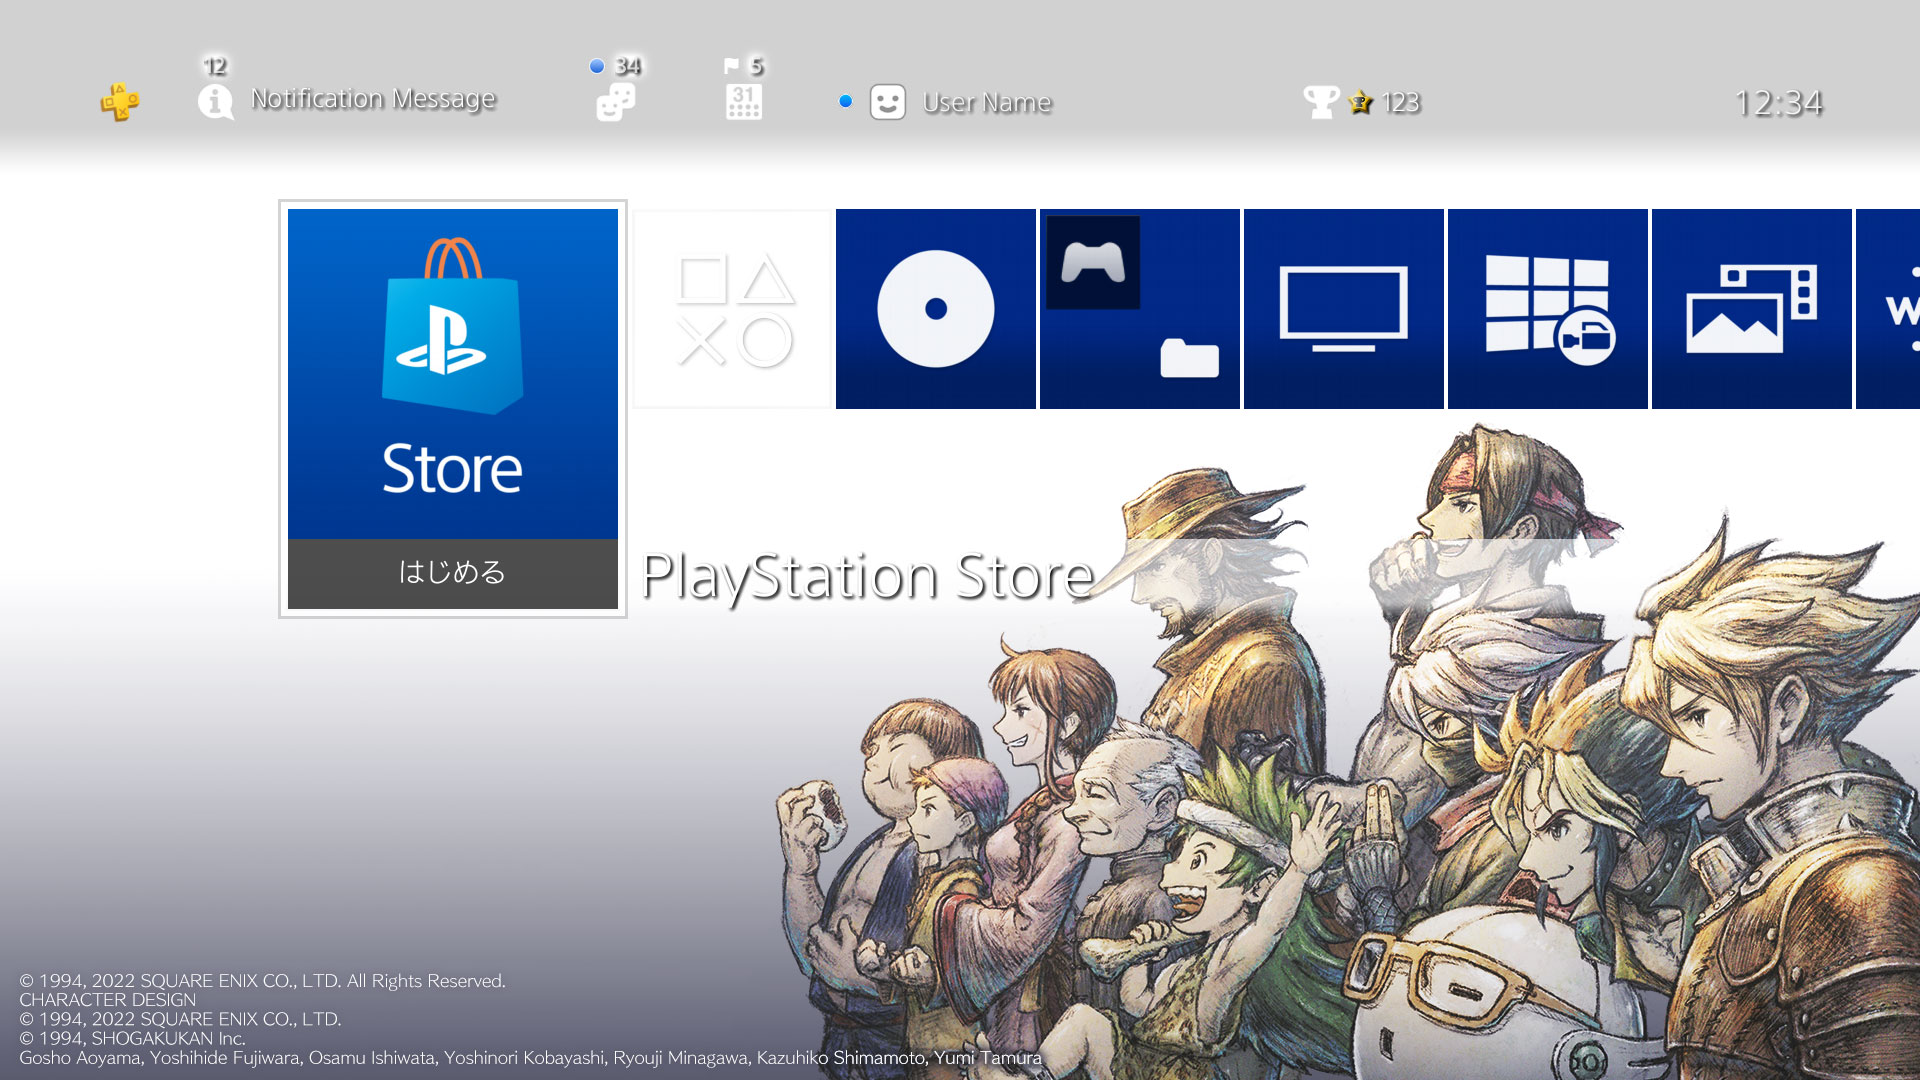Click the Notification Message text

[373, 99]
